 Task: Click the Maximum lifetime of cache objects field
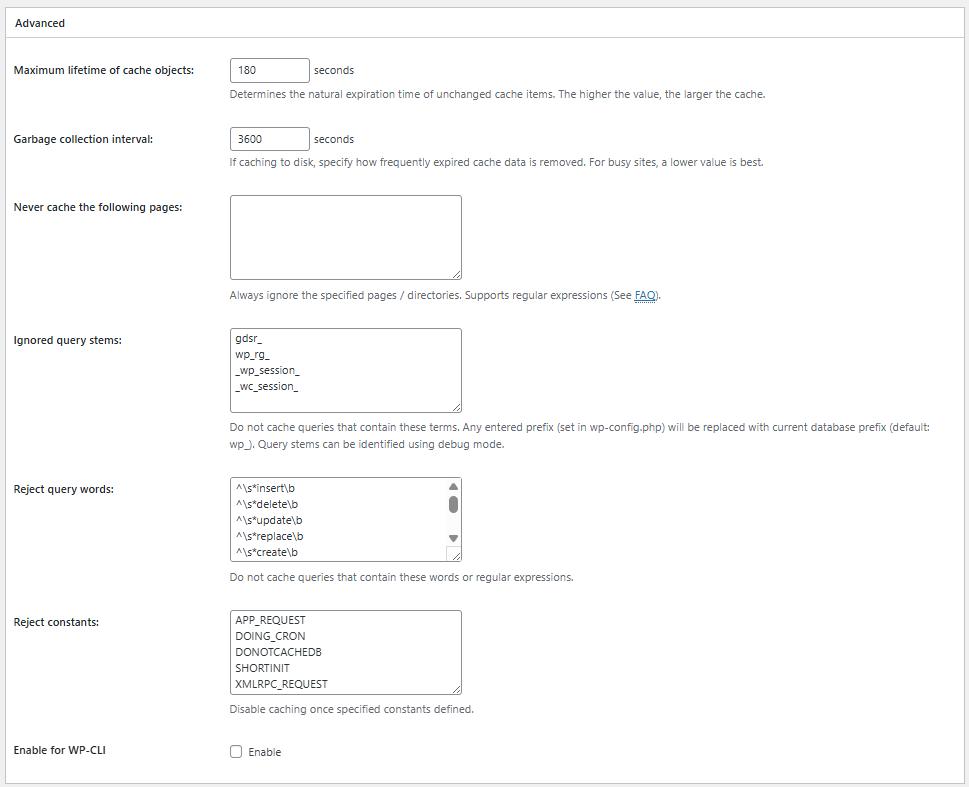coord(269,71)
